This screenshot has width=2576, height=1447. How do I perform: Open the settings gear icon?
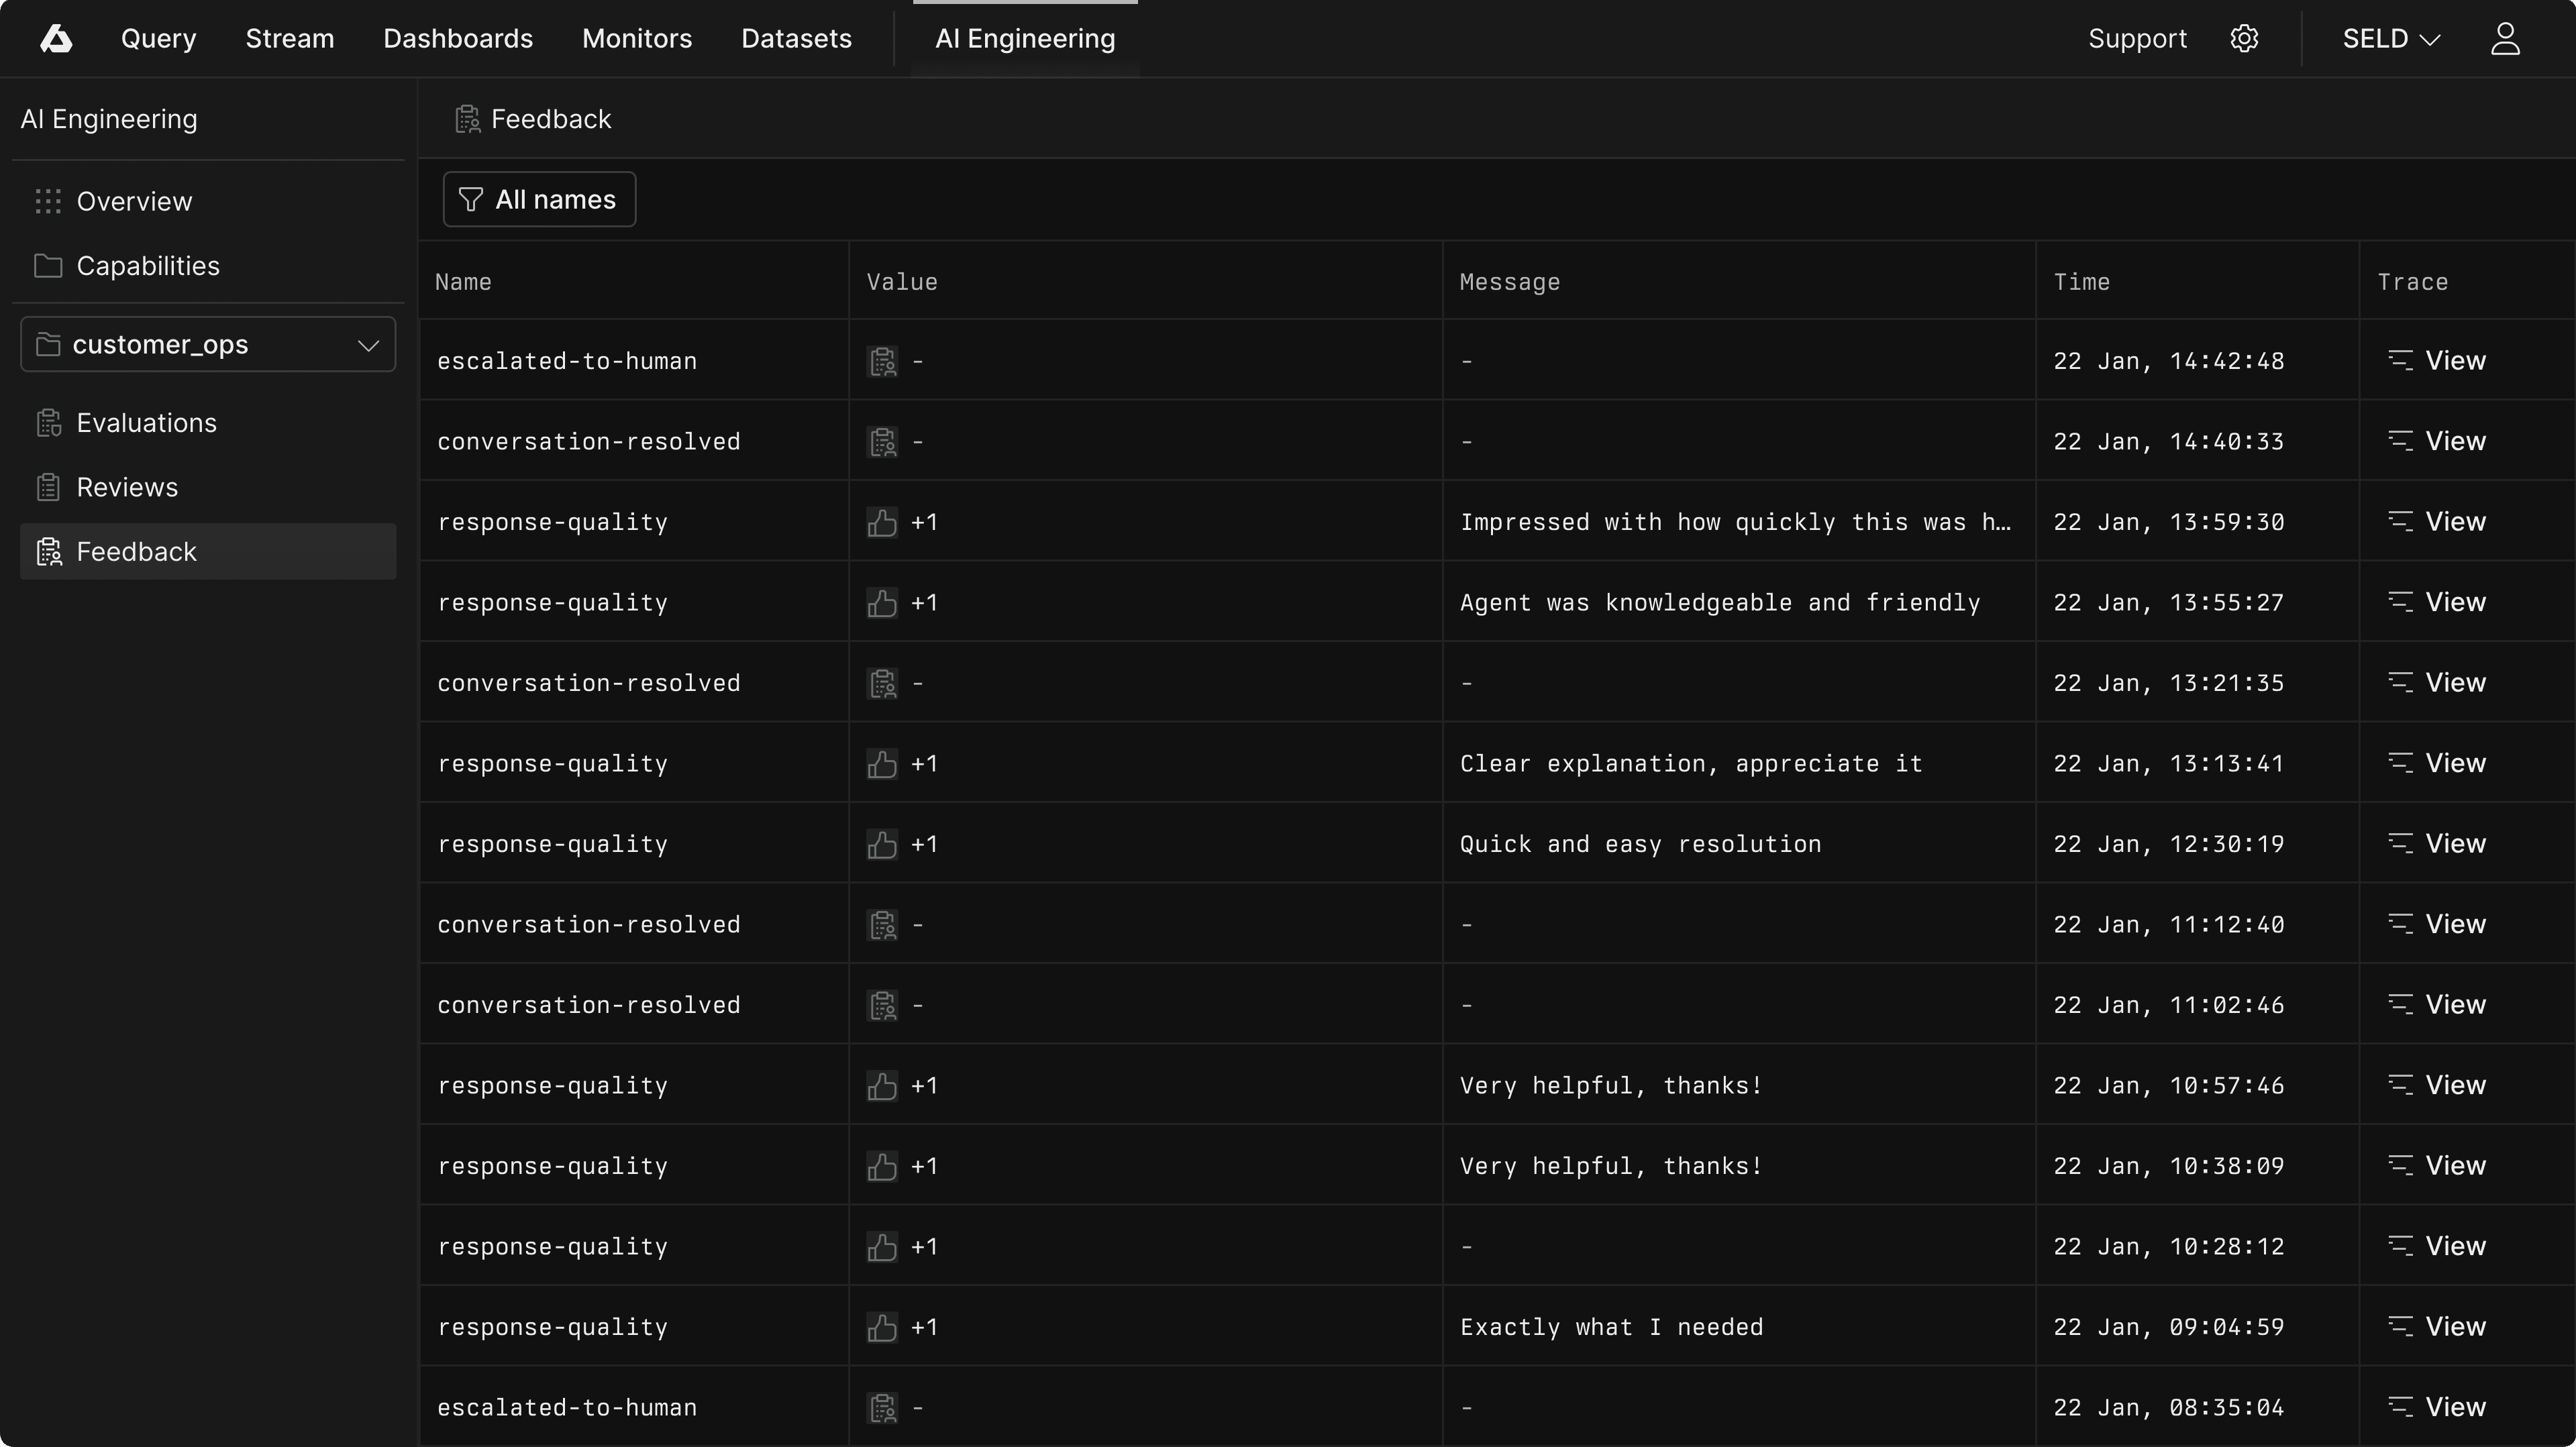point(2244,39)
